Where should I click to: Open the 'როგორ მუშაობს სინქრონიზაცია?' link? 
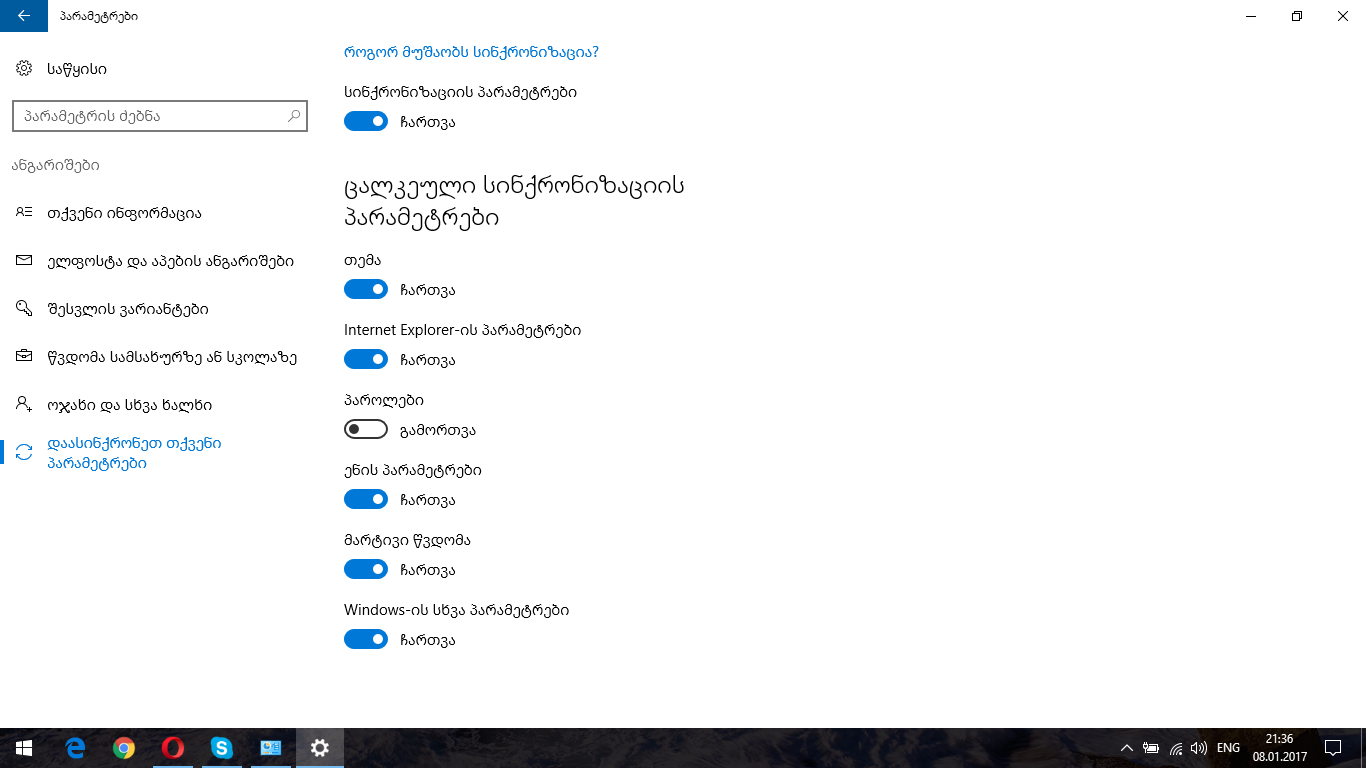[x=471, y=52]
